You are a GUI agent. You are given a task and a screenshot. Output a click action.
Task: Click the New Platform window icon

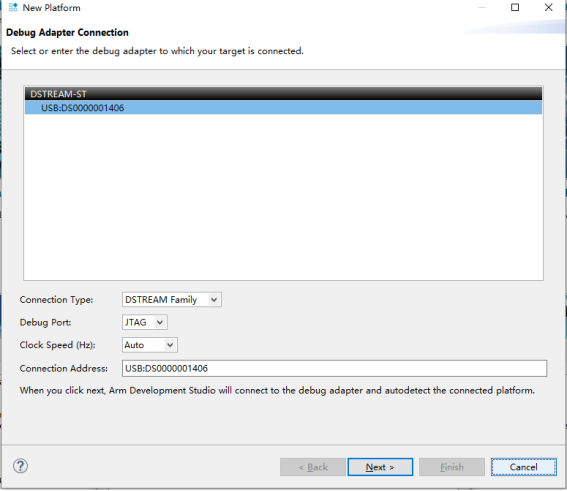coord(13,7)
